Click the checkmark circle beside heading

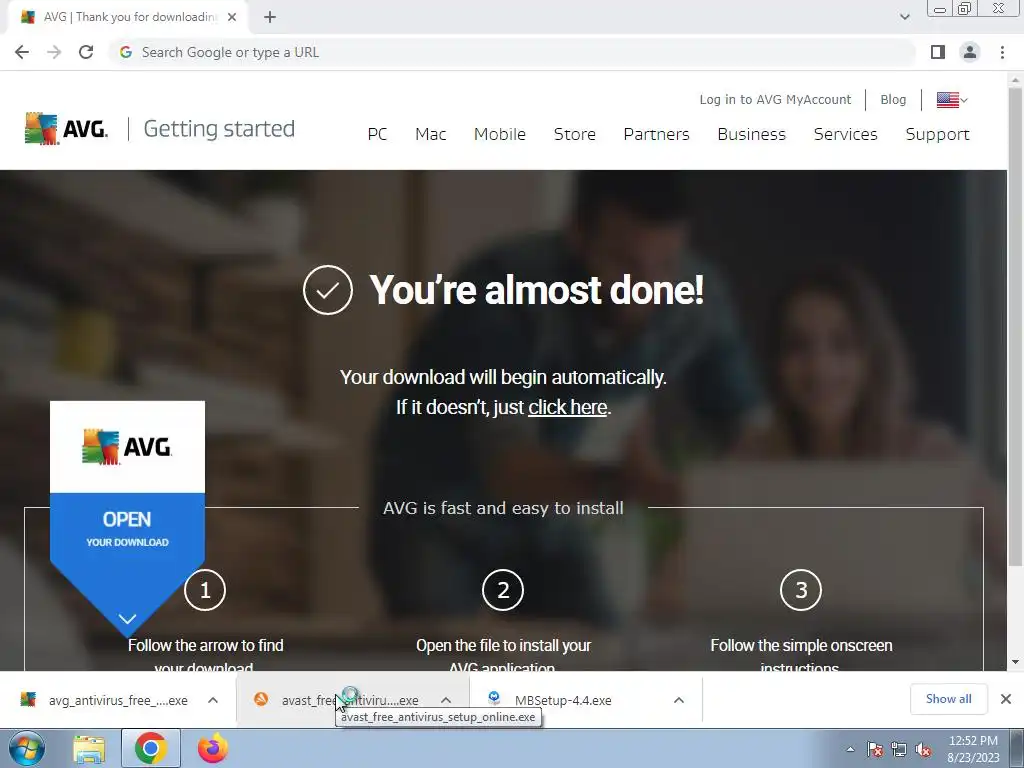point(328,290)
